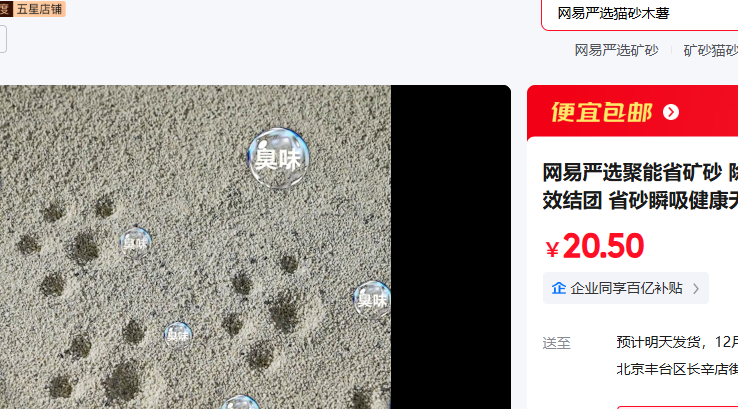Screen dimensions: 738x409
Task: Click the blue 企 enterprise icon
Action: pyautogui.click(x=559, y=288)
